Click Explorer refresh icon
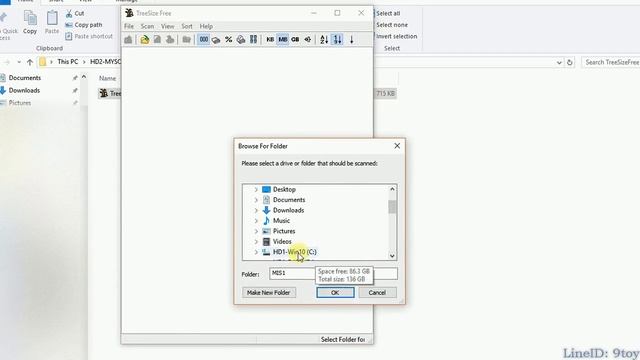 [570, 62]
